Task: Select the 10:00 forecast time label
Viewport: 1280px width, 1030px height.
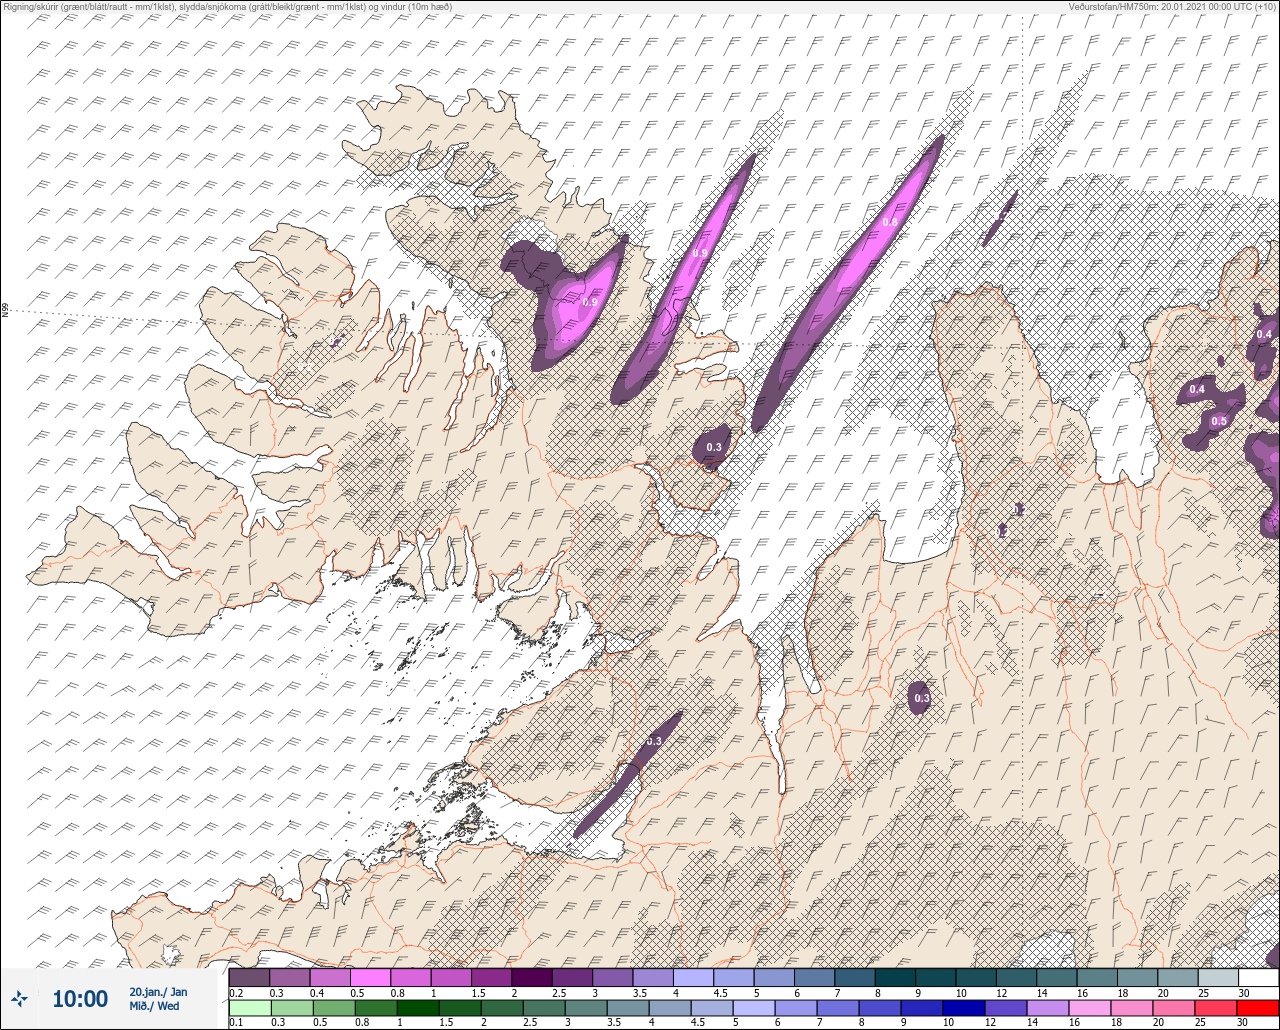Action: coord(80,999)
